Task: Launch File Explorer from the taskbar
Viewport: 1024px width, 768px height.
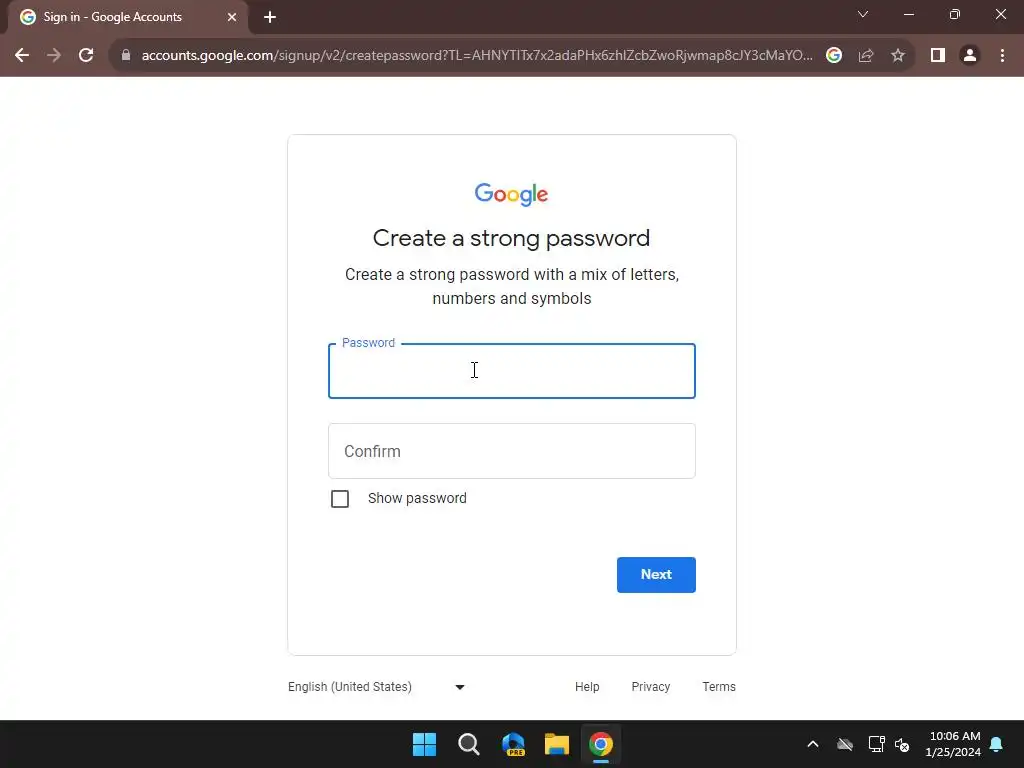Action: click(x=557, y=744)
